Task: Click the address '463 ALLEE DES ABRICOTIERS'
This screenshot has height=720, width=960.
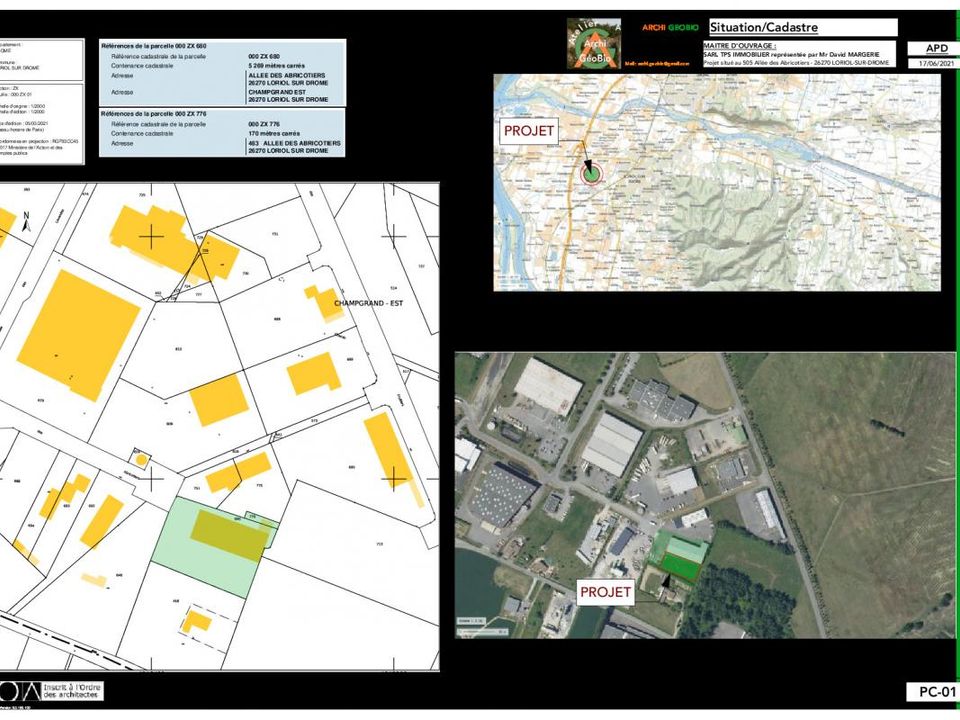Action: tap(294, 143)
